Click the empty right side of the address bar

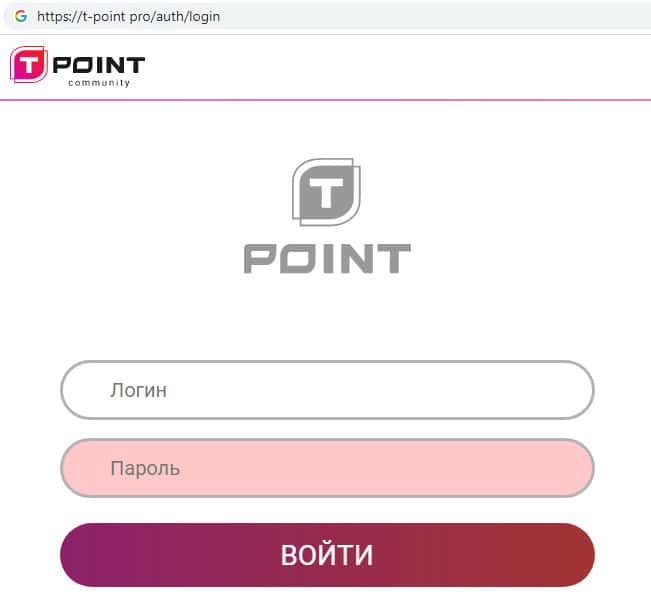pos(450,17)
